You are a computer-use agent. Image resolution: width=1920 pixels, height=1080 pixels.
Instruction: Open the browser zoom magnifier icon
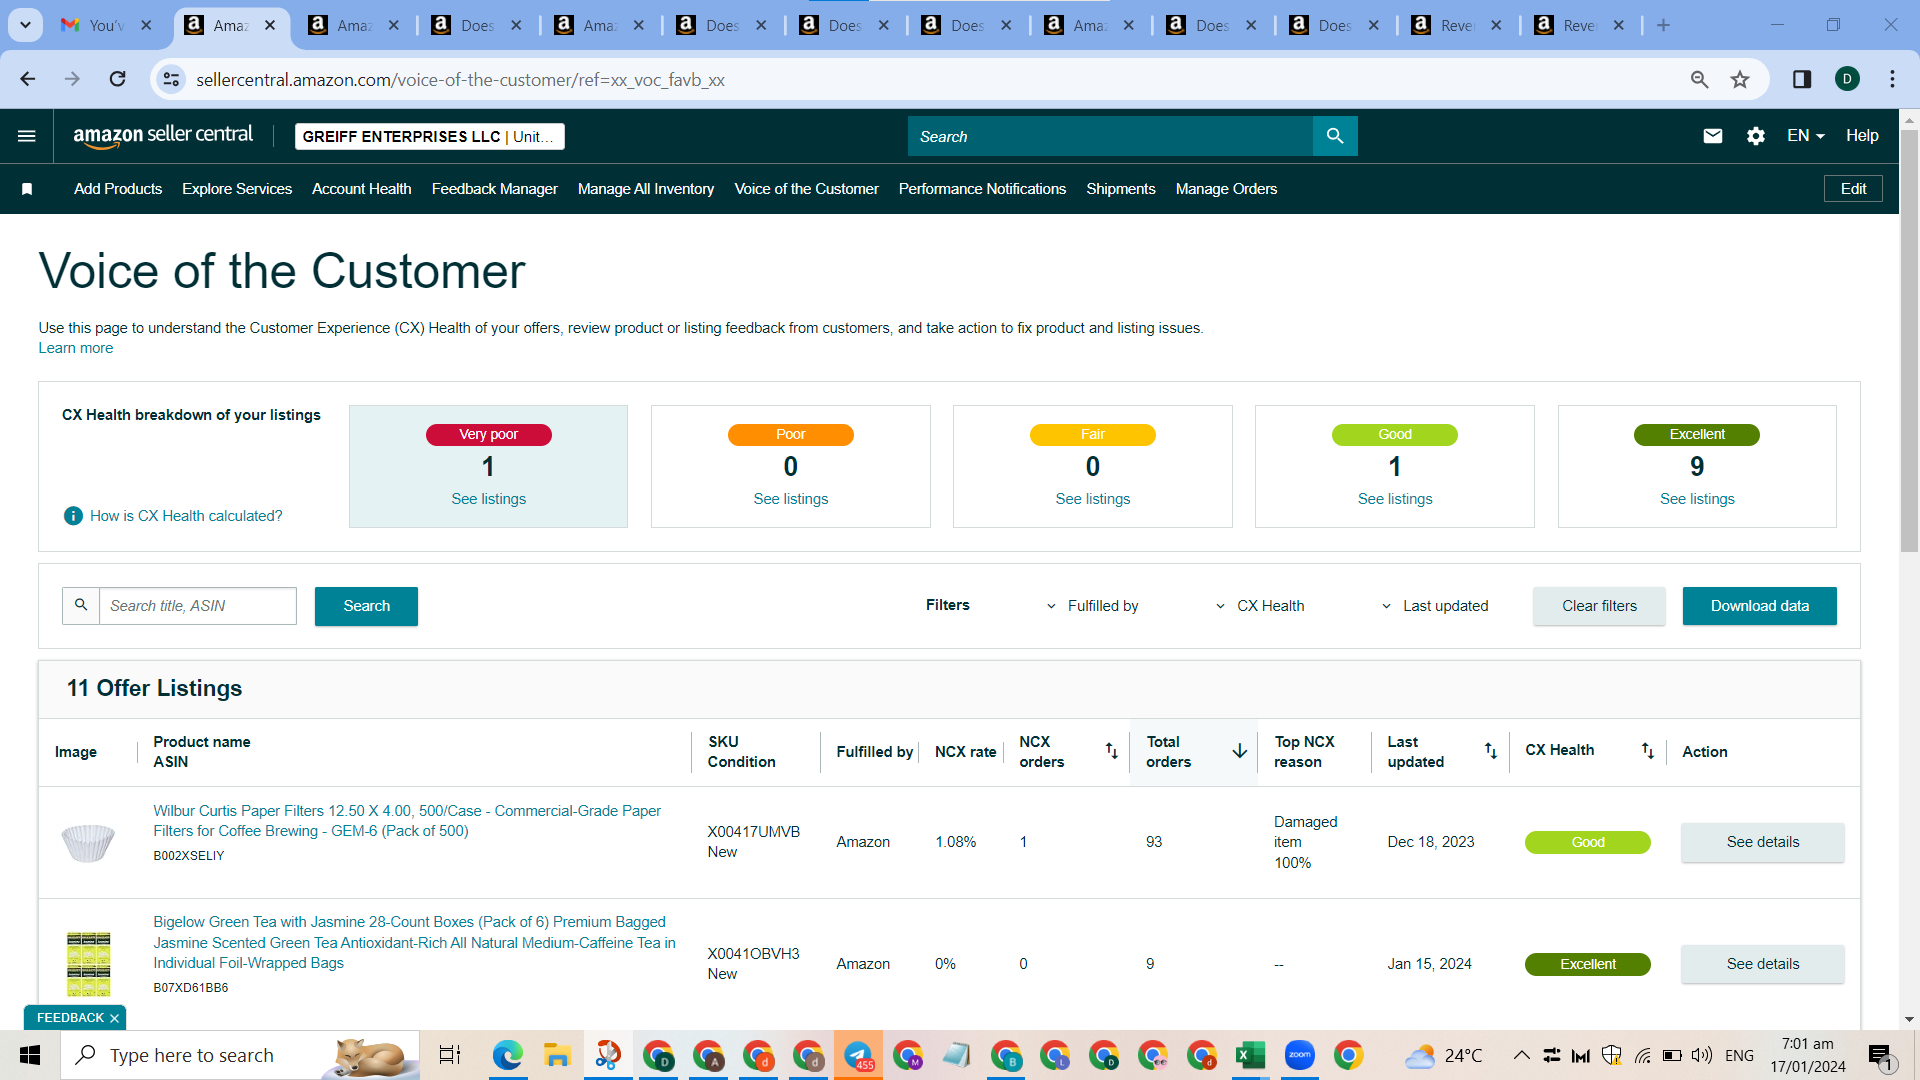tap(1699, 79)
